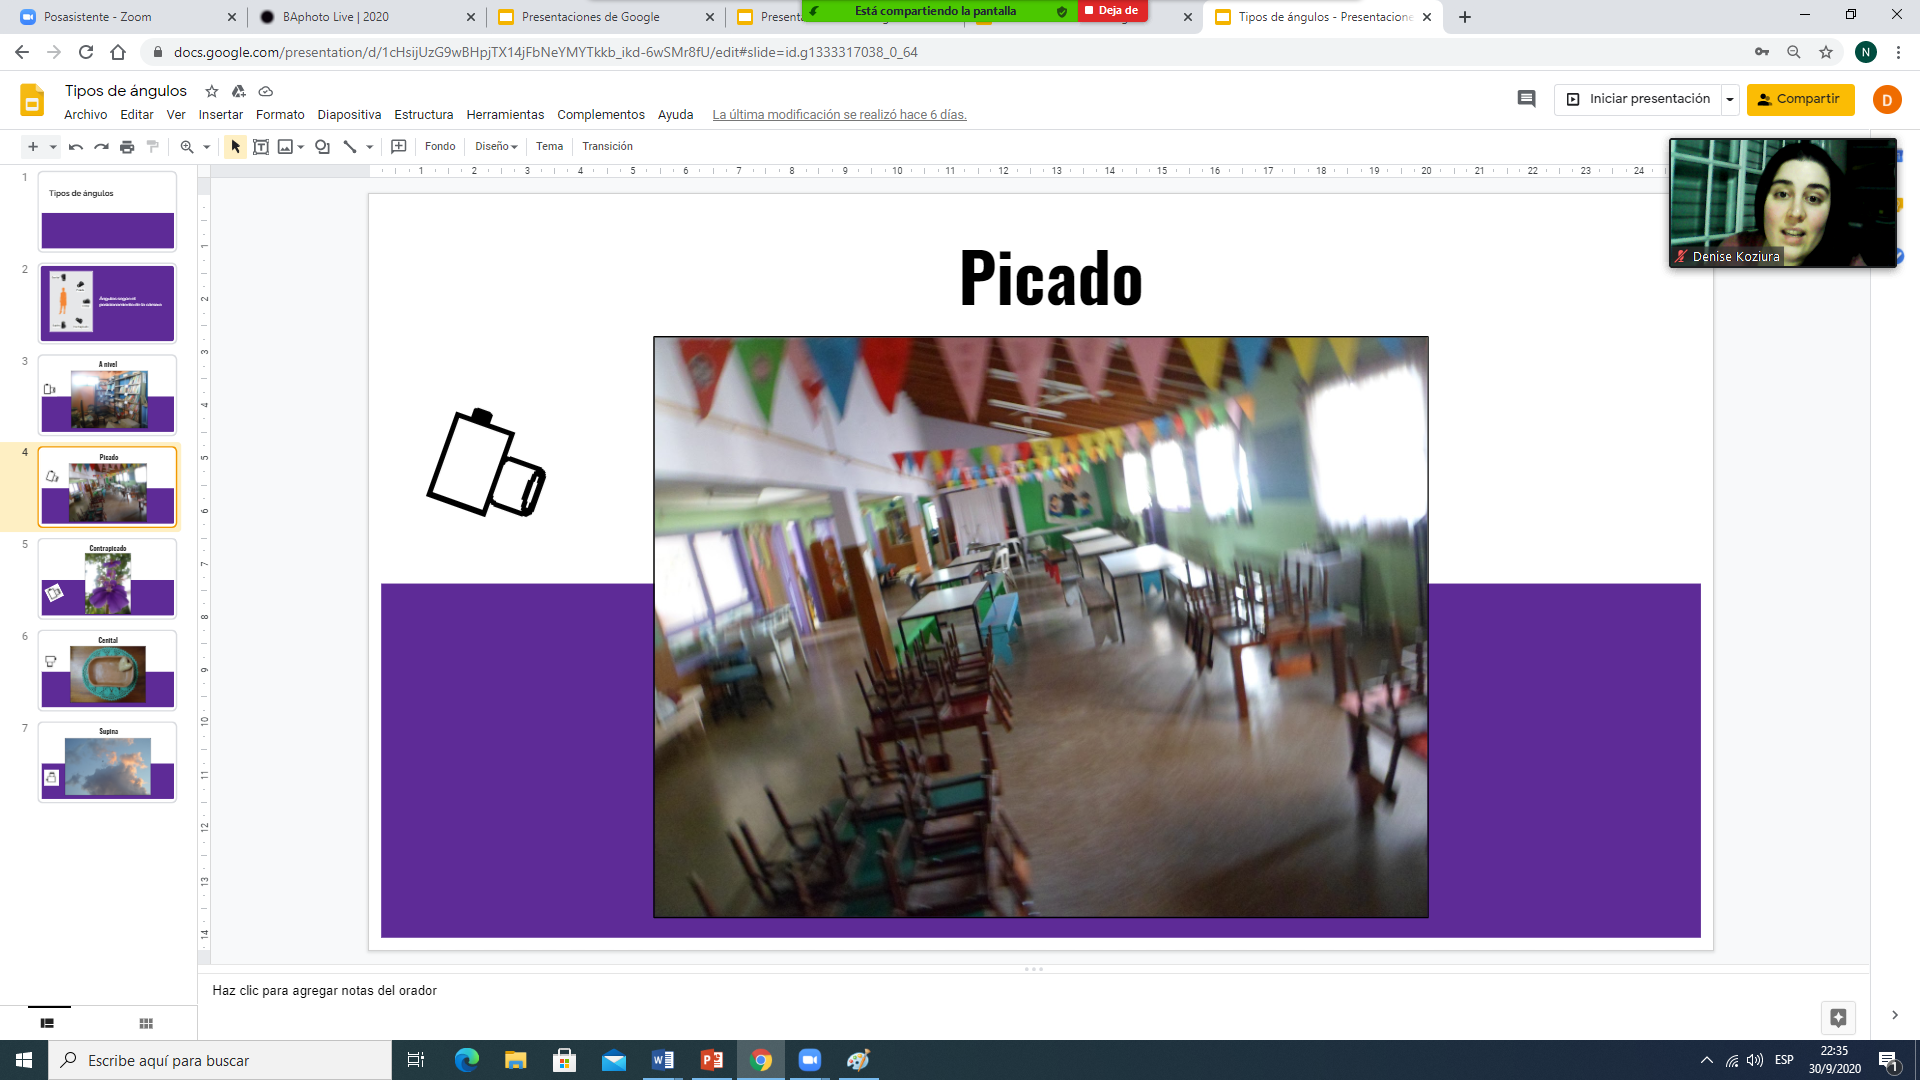Image resolution: width=1920 pixels, height=1080 pixels.
Task: Open the Insertar menu
Action: (x=220, y=115)
